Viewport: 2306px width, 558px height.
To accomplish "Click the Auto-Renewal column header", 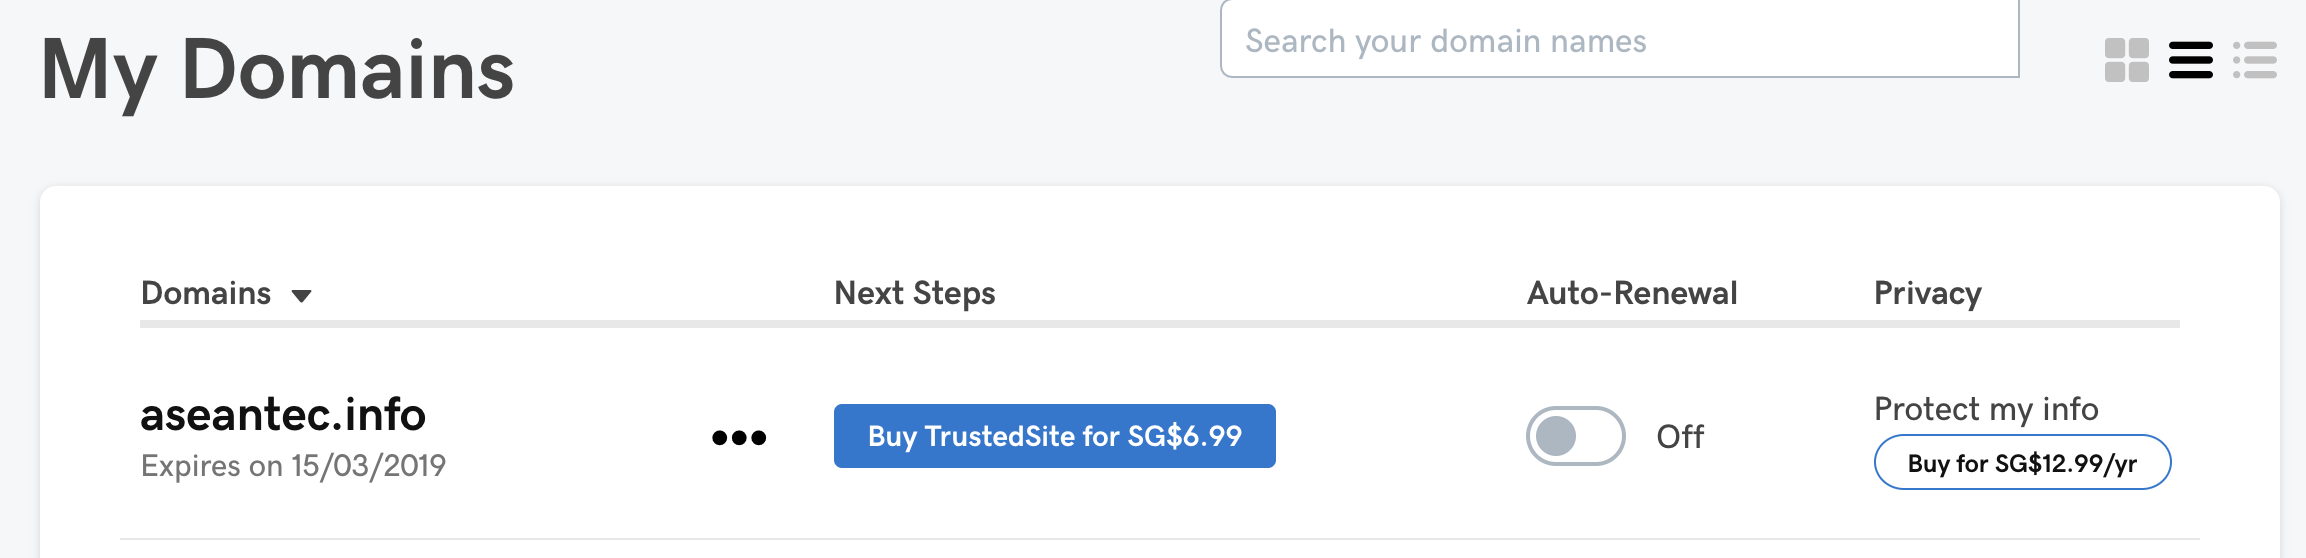I will pos(1632,293).
